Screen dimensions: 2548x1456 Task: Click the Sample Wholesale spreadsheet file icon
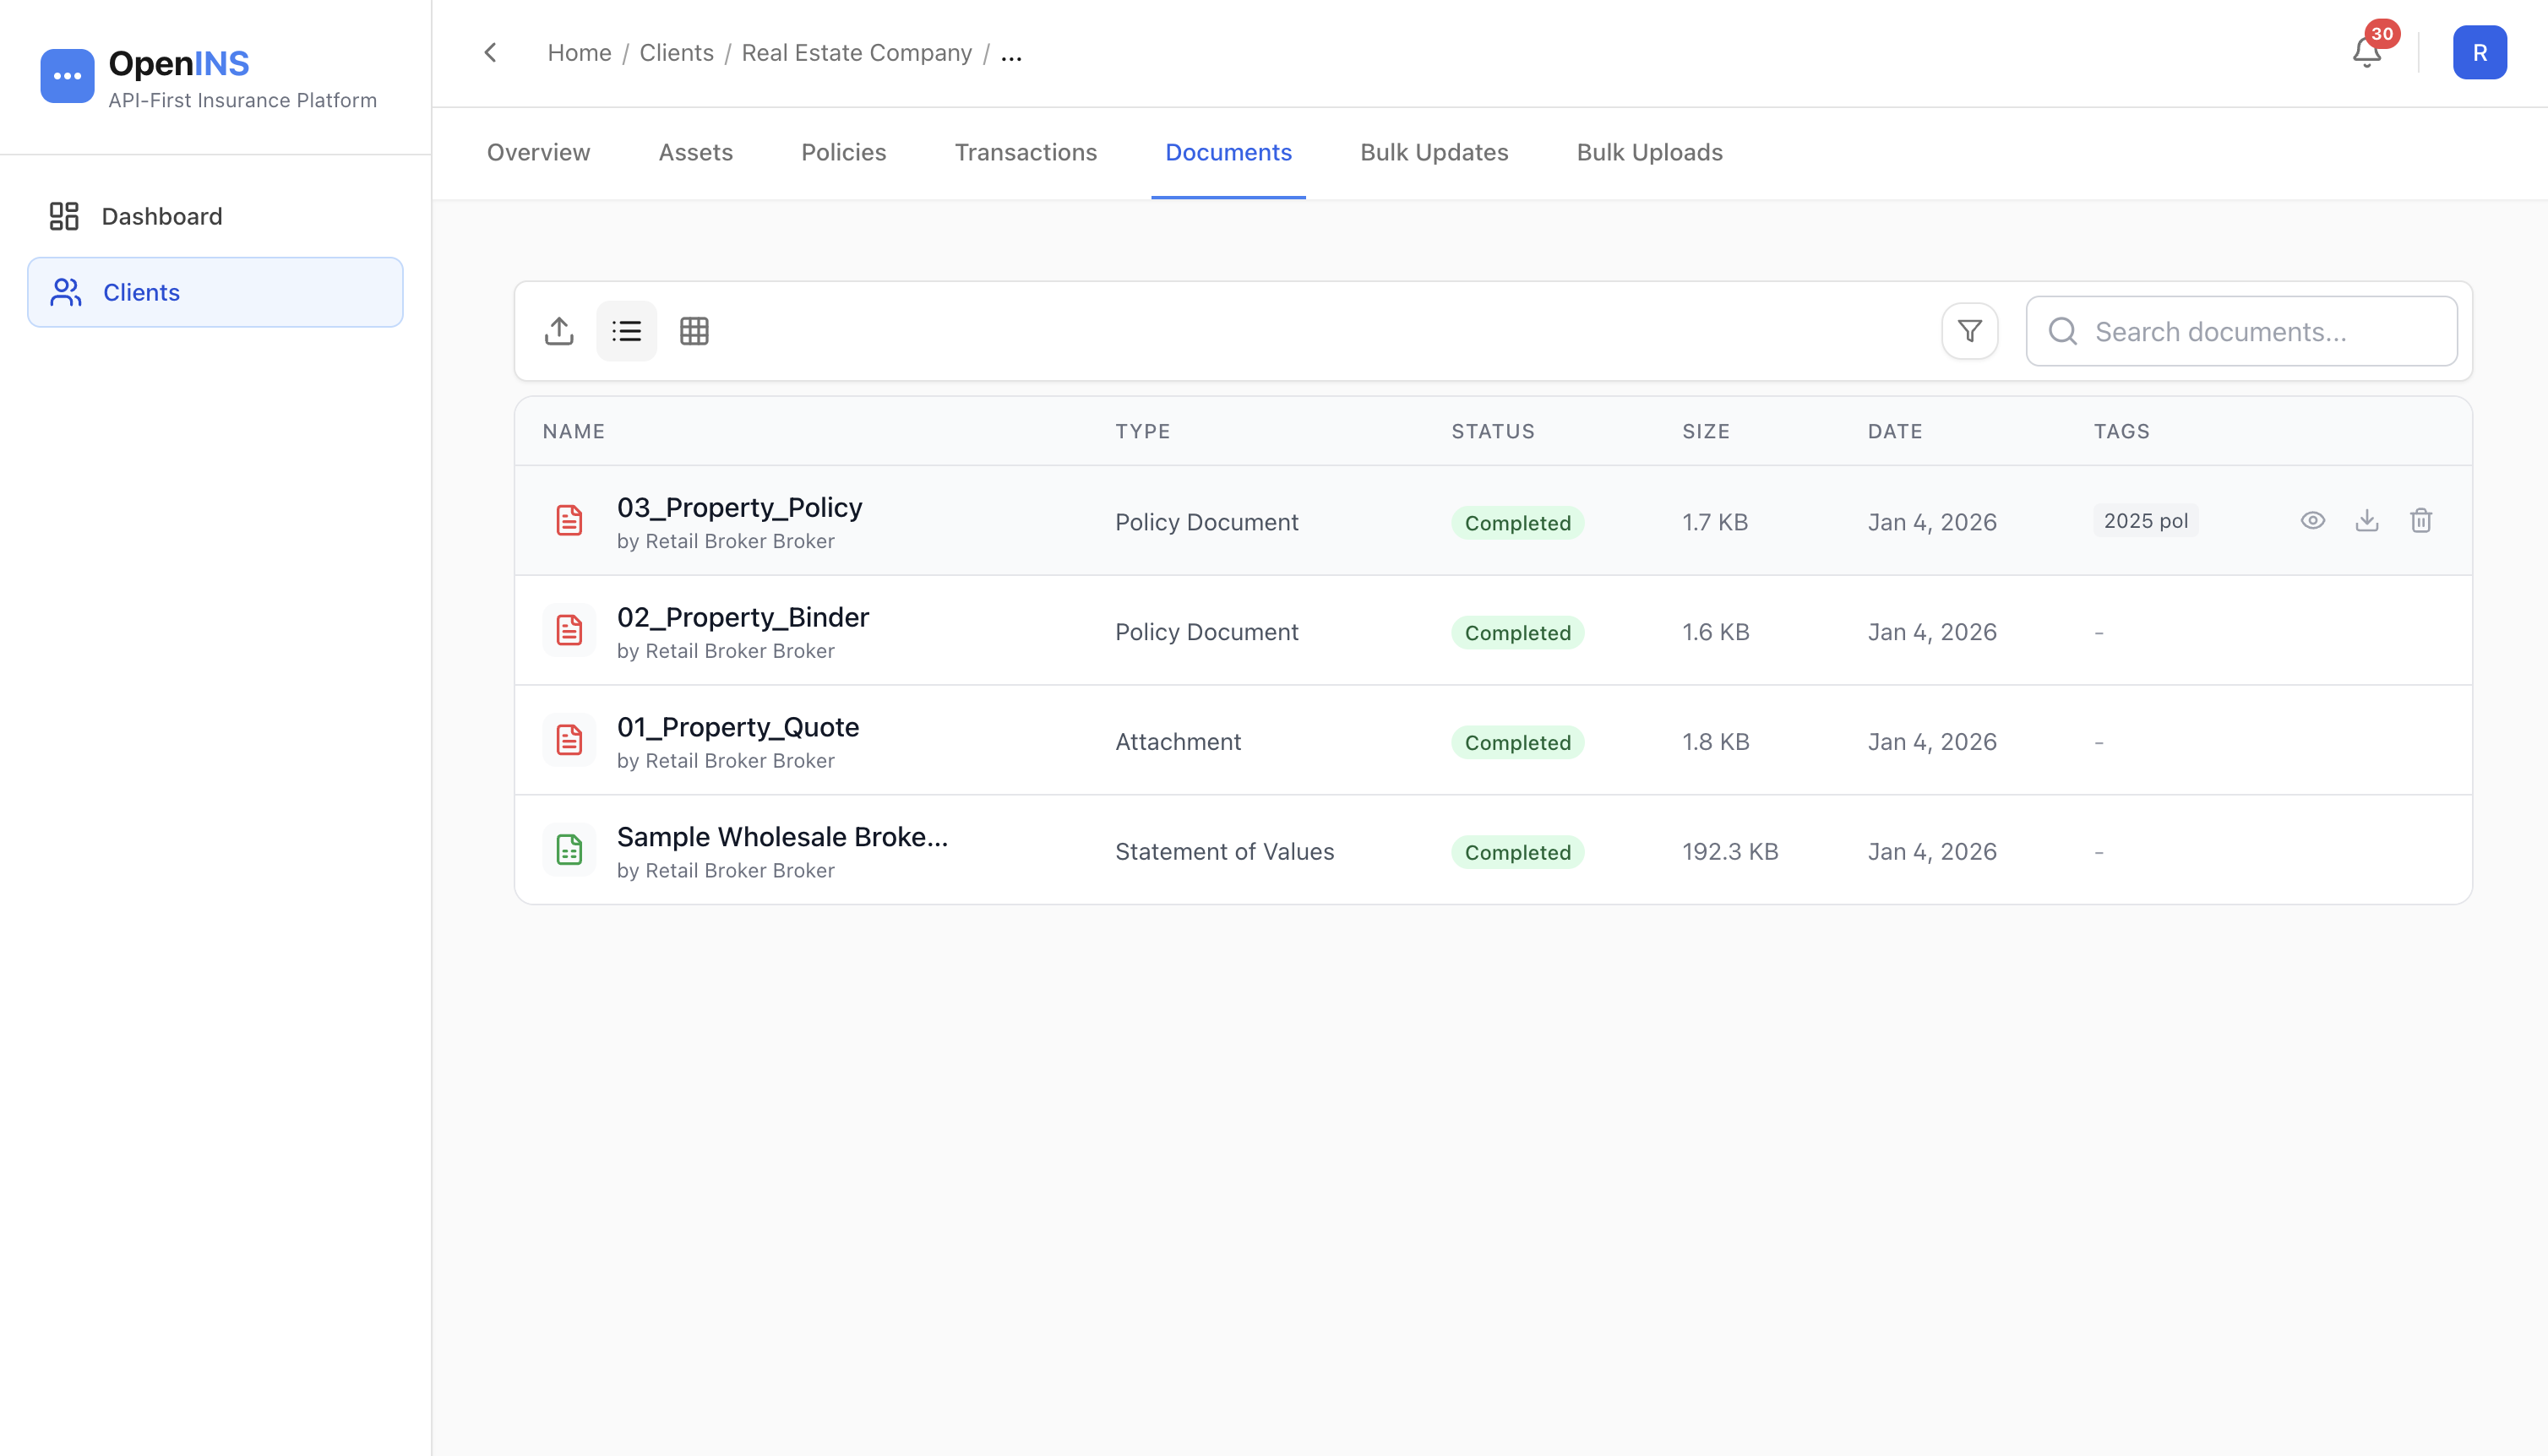coord(569,850)
